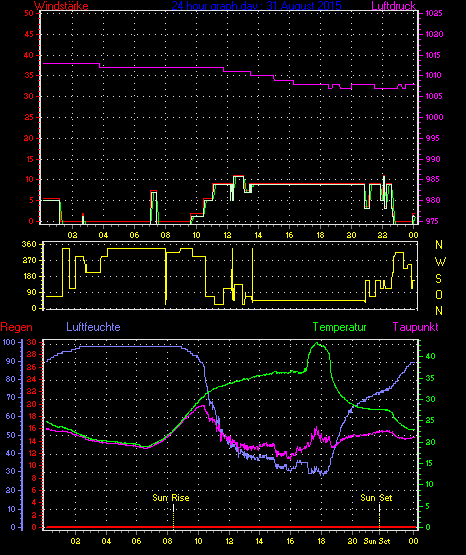
Task: Click the Sun Rise marker text
Action: click(171, 498)
